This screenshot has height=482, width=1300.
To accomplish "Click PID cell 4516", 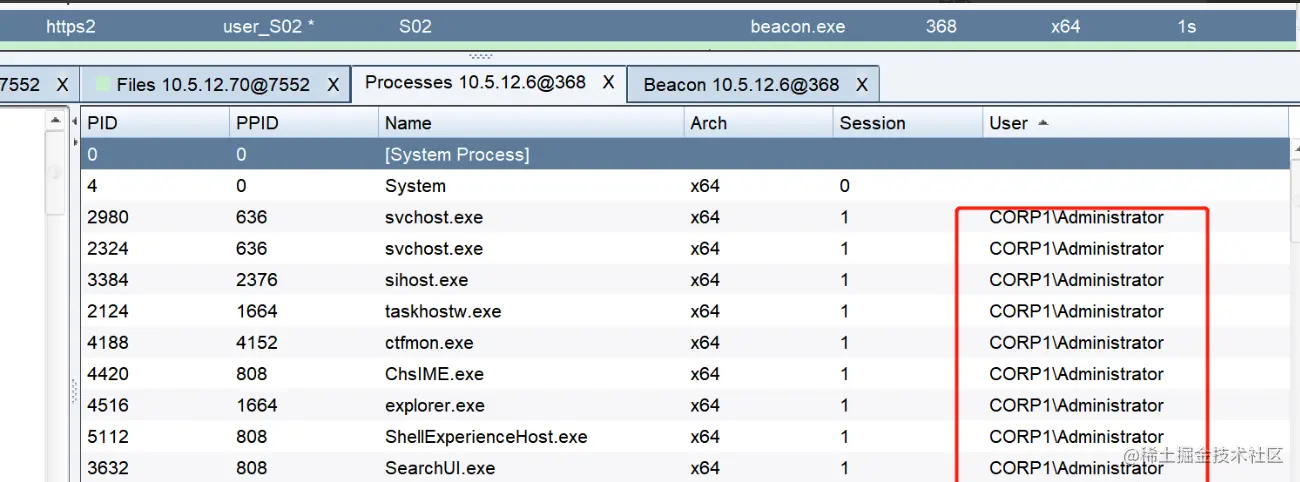I will (x=108, y=405).
